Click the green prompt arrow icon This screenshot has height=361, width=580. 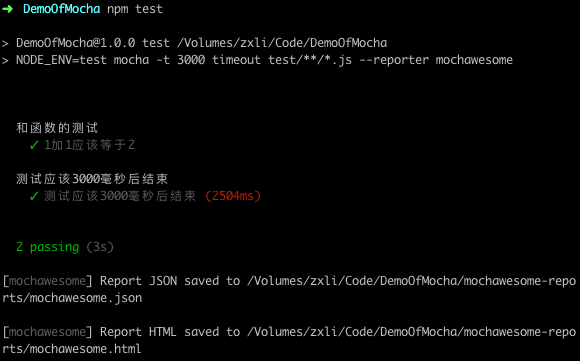(7, 9)
